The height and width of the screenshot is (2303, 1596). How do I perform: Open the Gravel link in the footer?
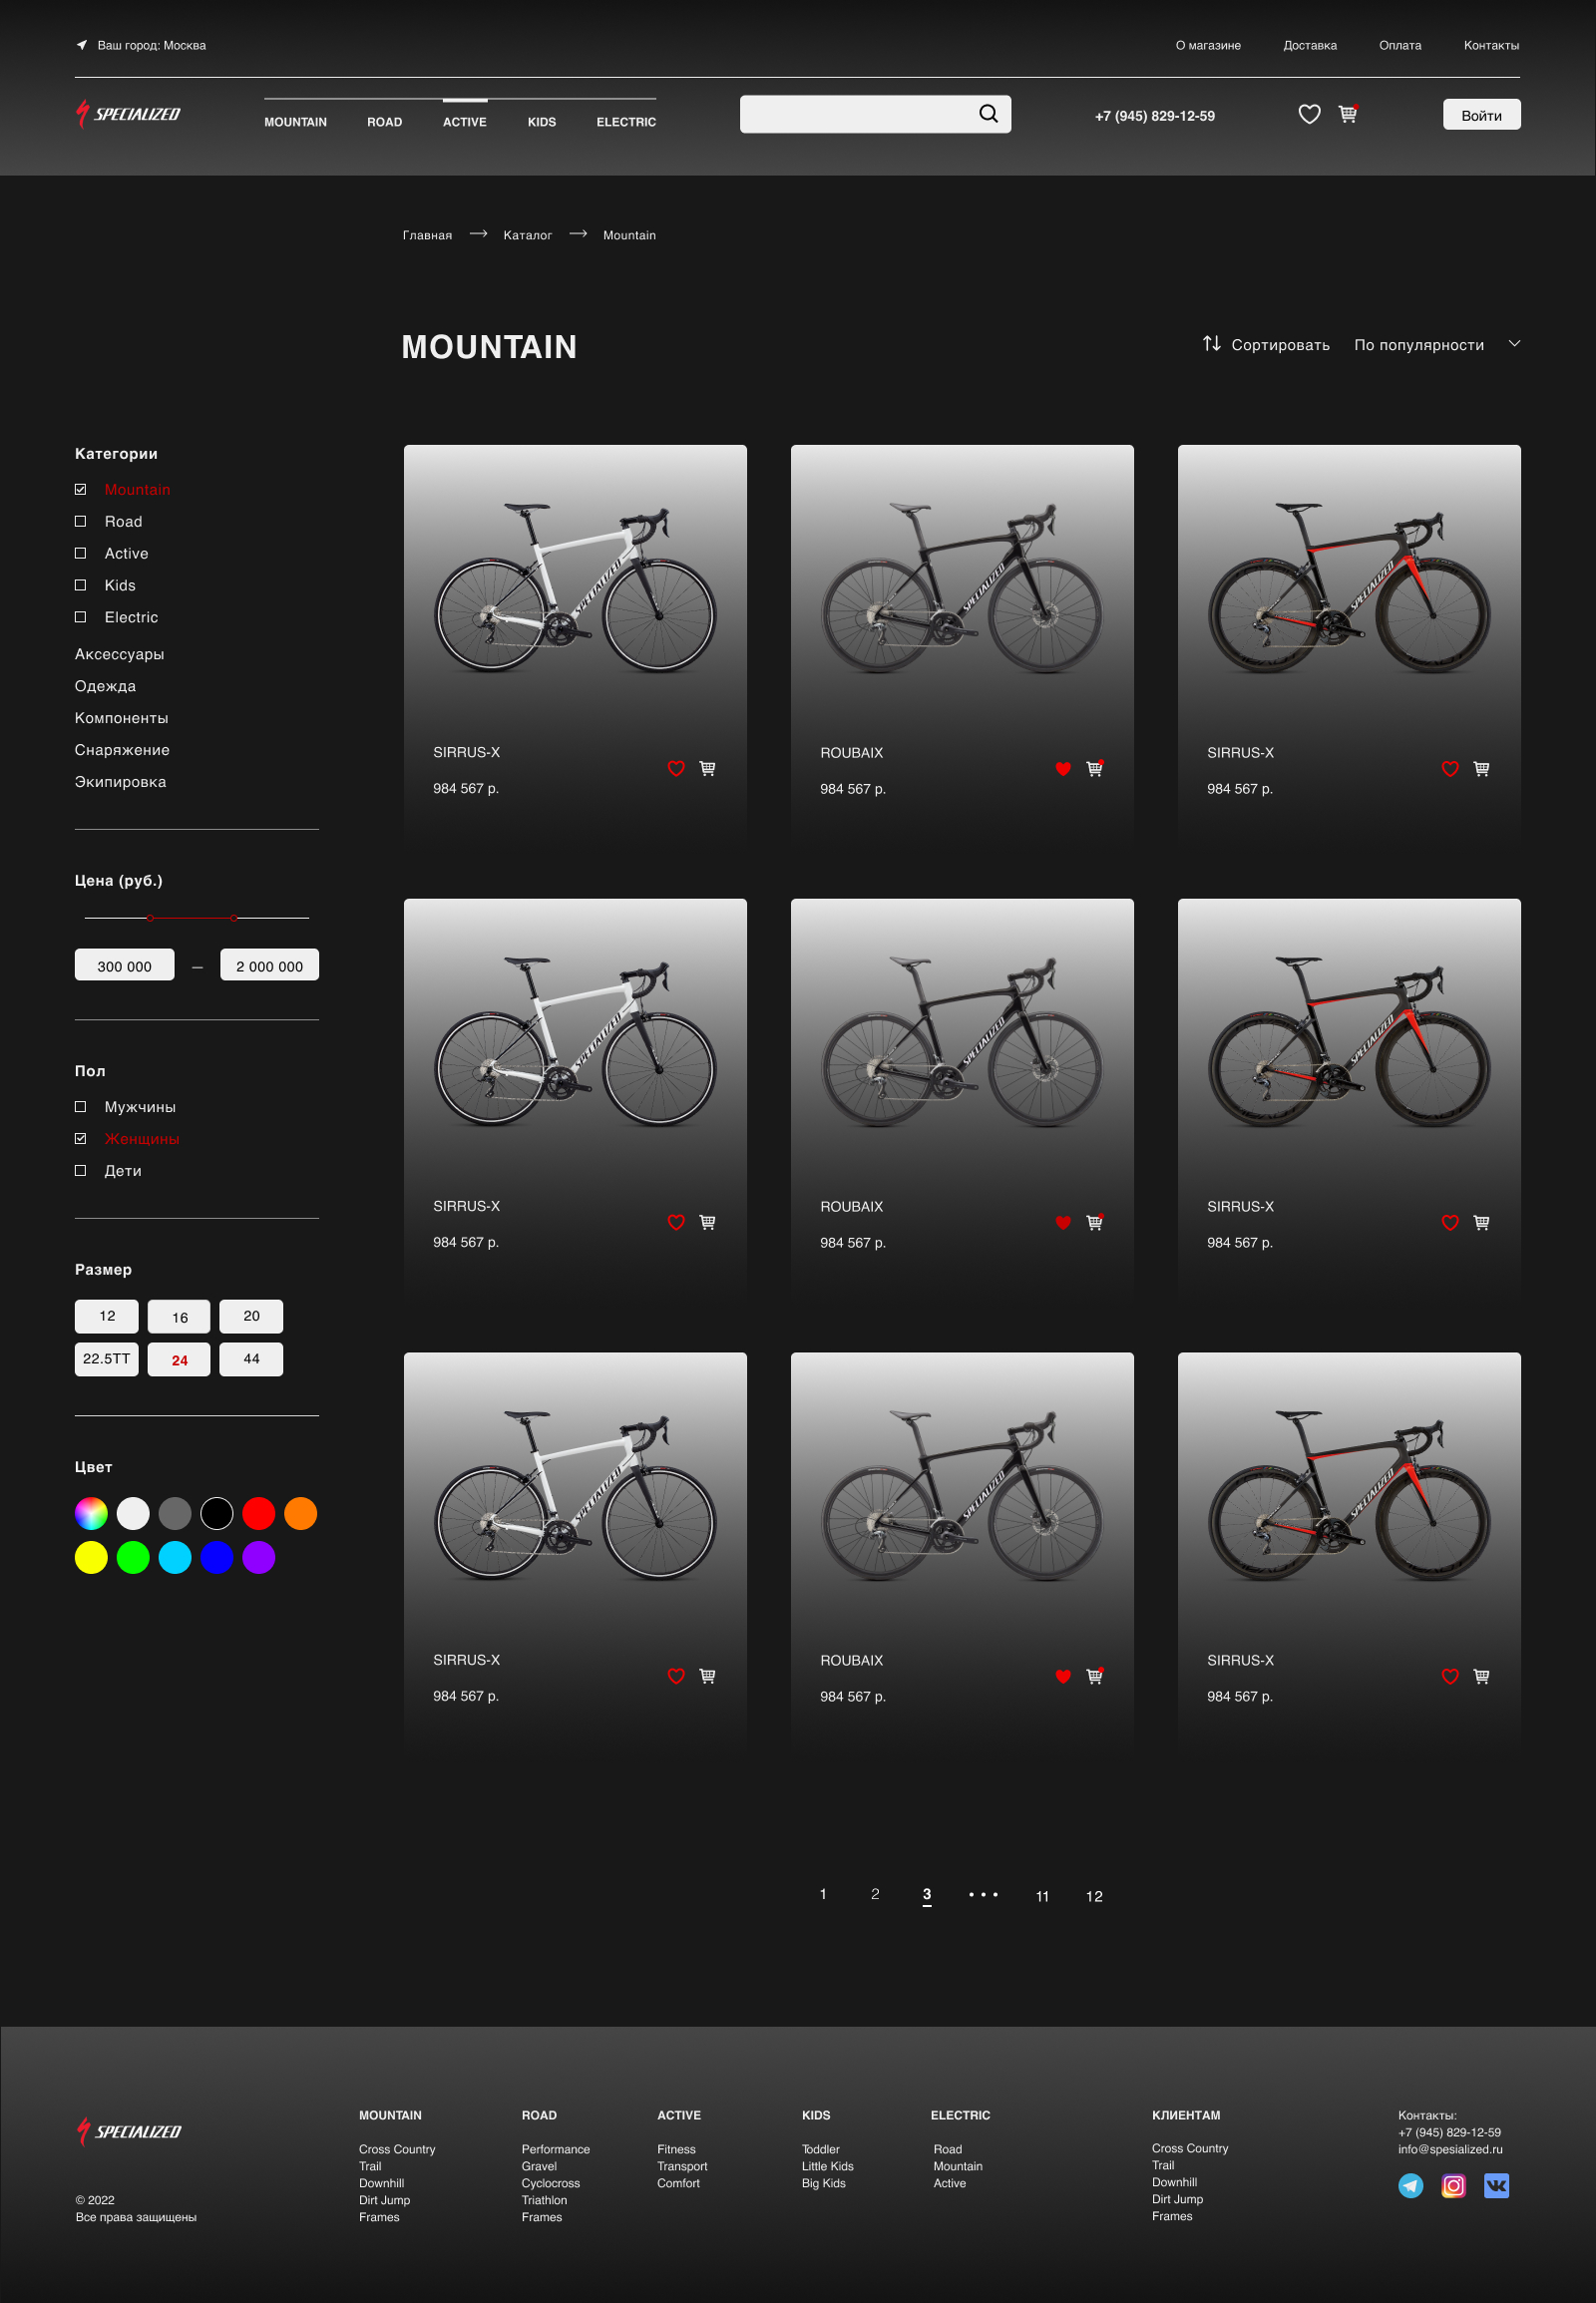pos(539,2166)
